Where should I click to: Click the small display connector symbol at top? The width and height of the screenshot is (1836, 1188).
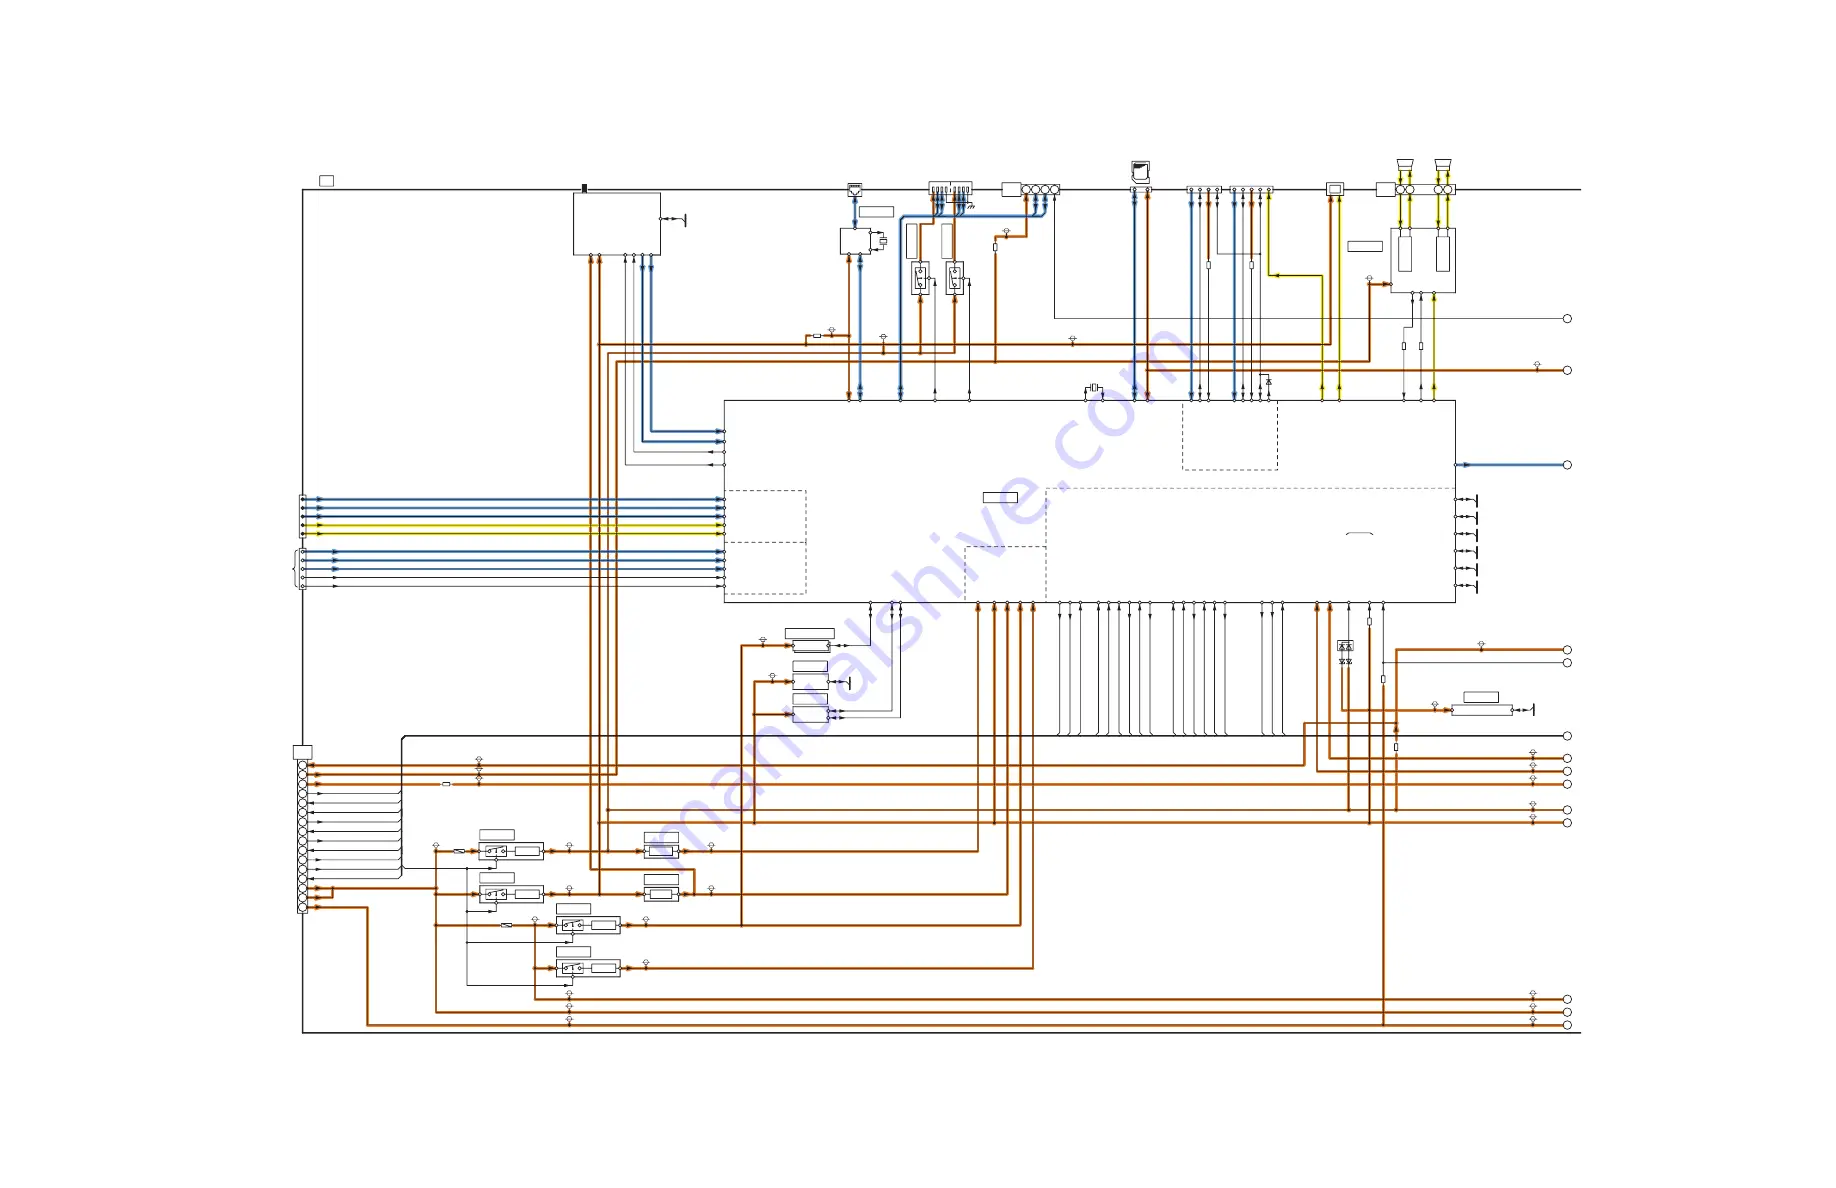tap(1334, 189)
